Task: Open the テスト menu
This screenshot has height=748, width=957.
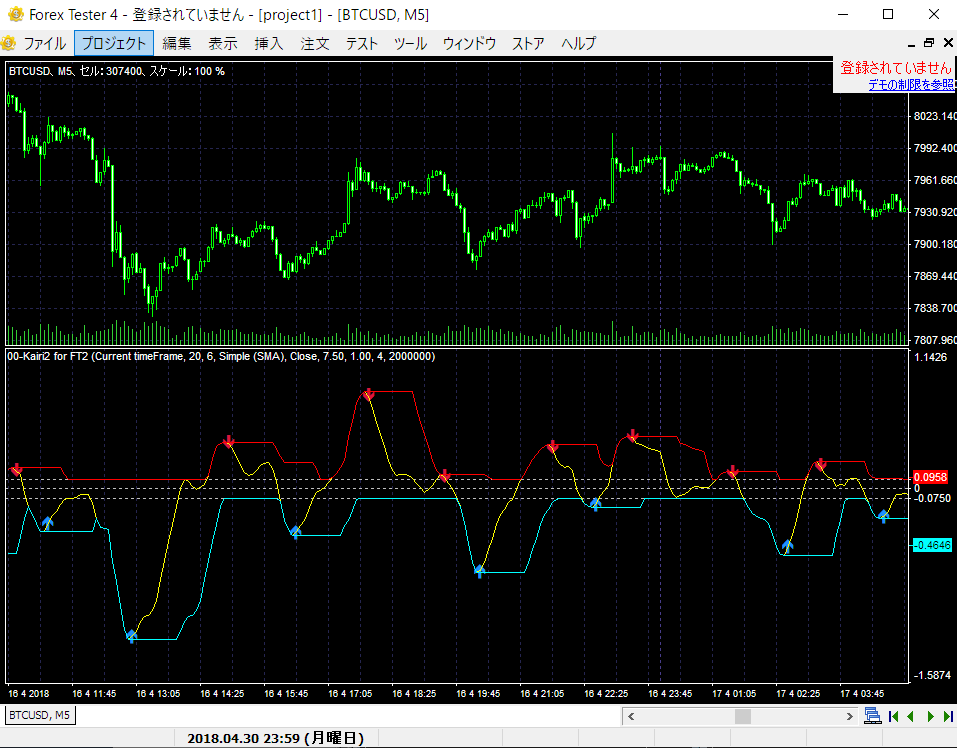Action: tap(362, 43)
